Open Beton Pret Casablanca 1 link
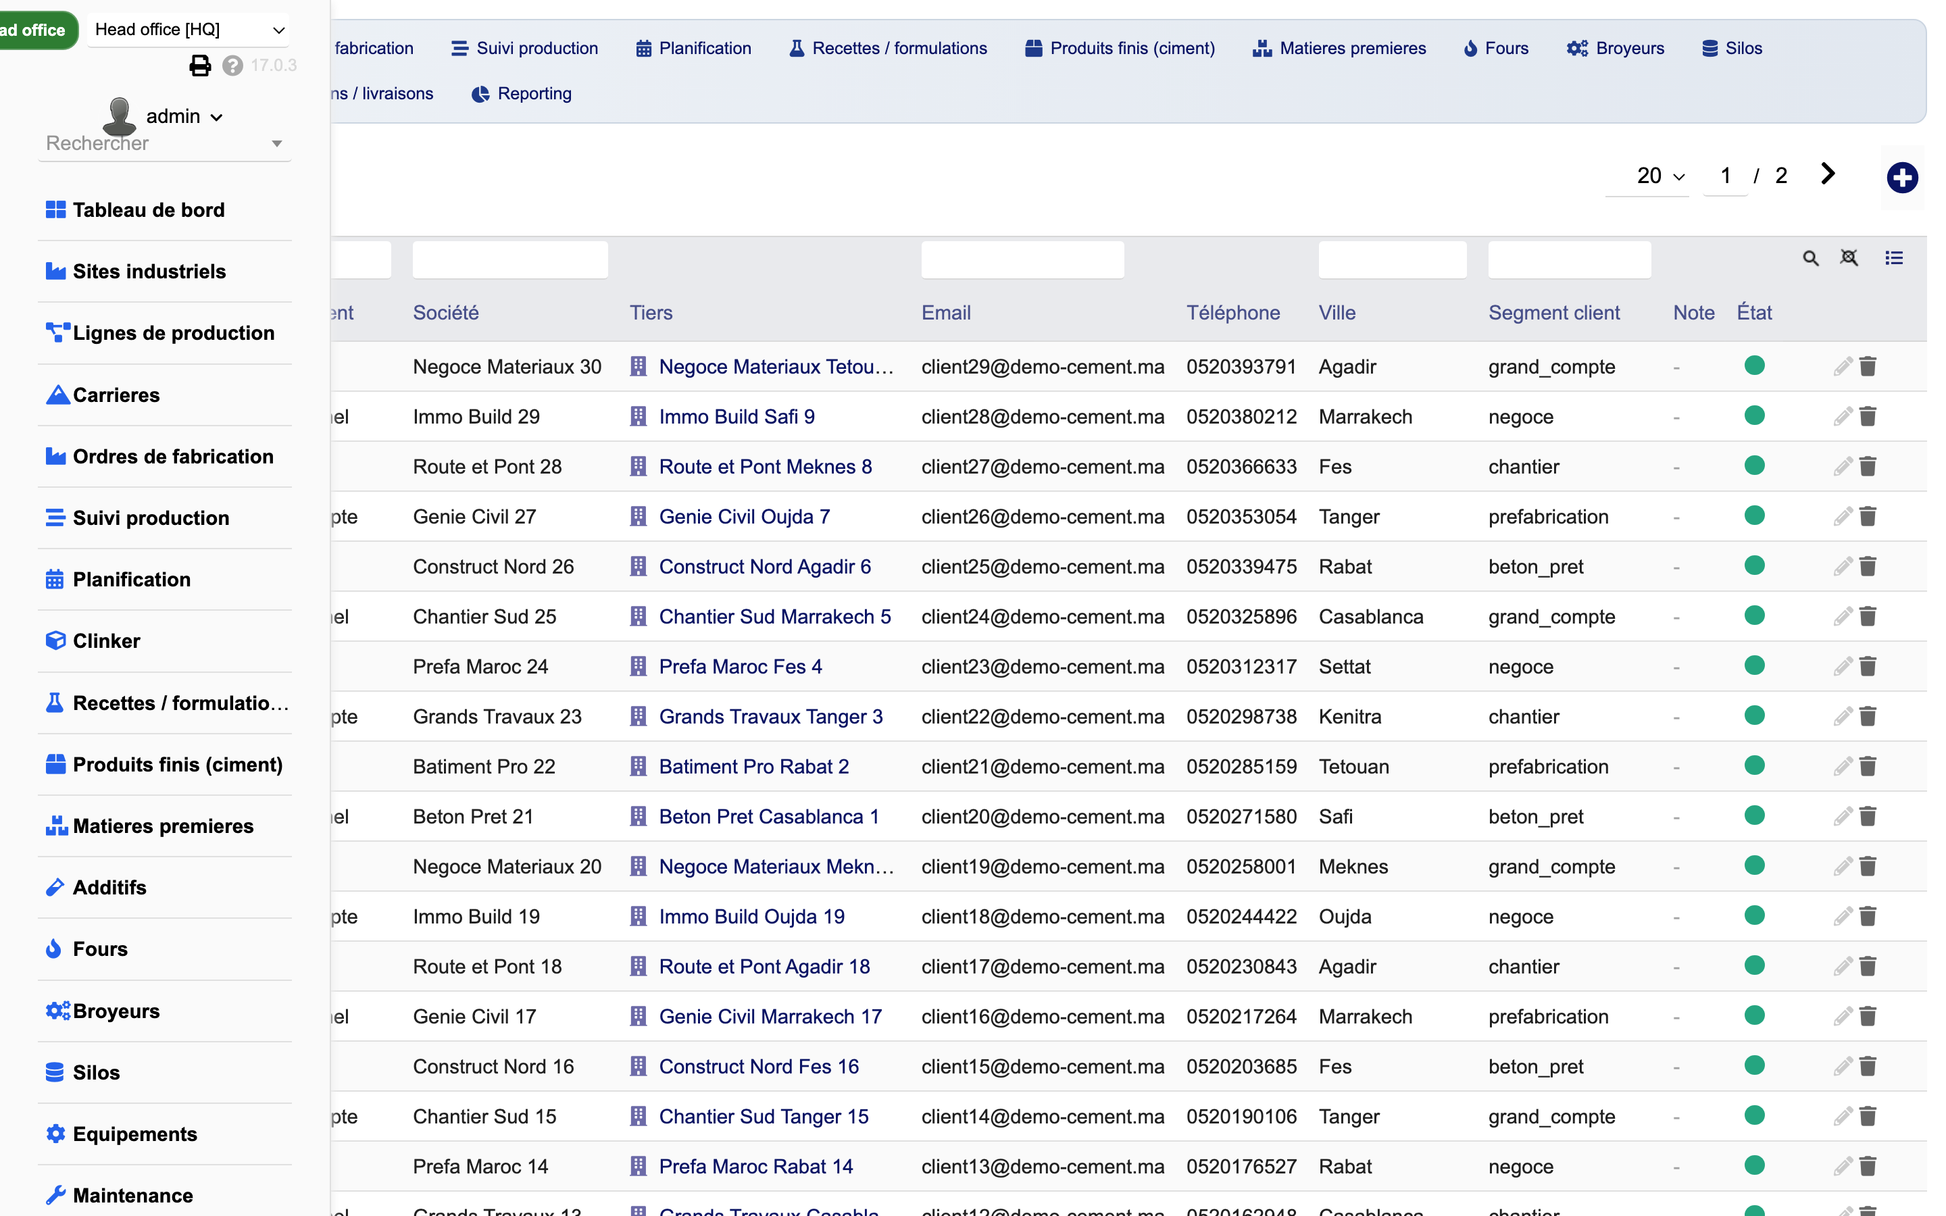The width and height of the screenshot is (1946, 1216). click(769, 817)
